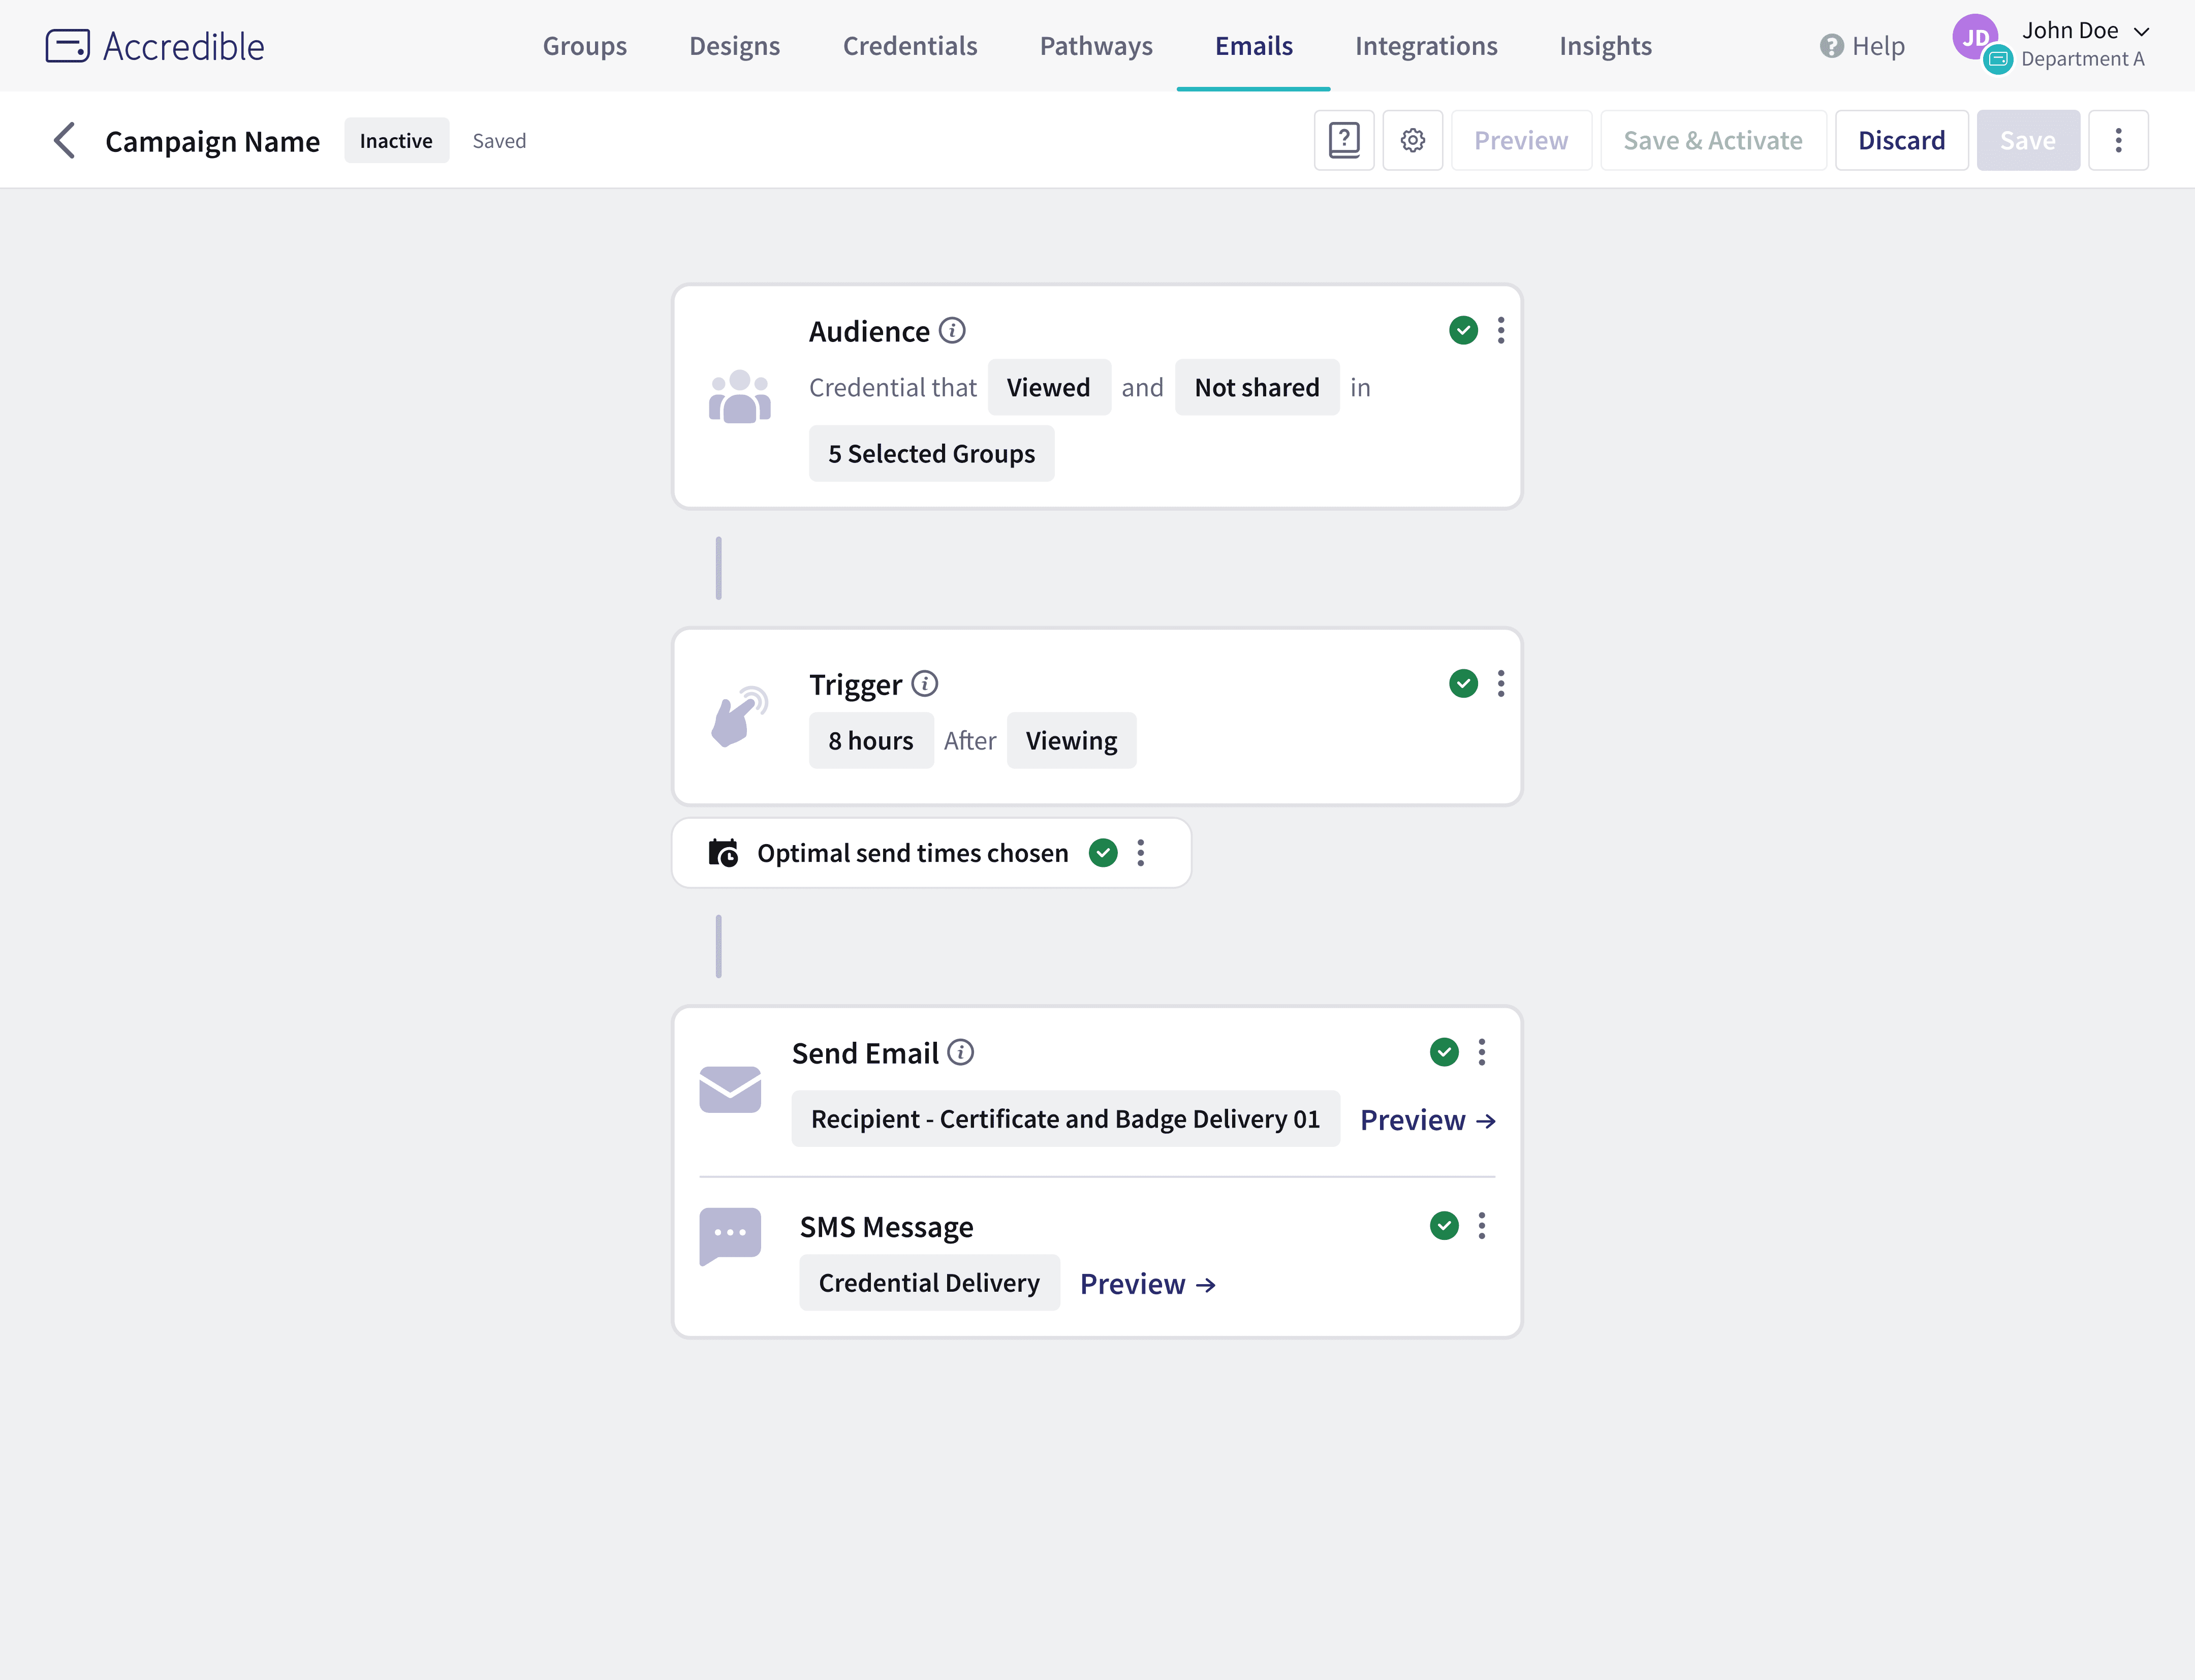Open the SMS Message three-dot menu

click(1481, 1225)
